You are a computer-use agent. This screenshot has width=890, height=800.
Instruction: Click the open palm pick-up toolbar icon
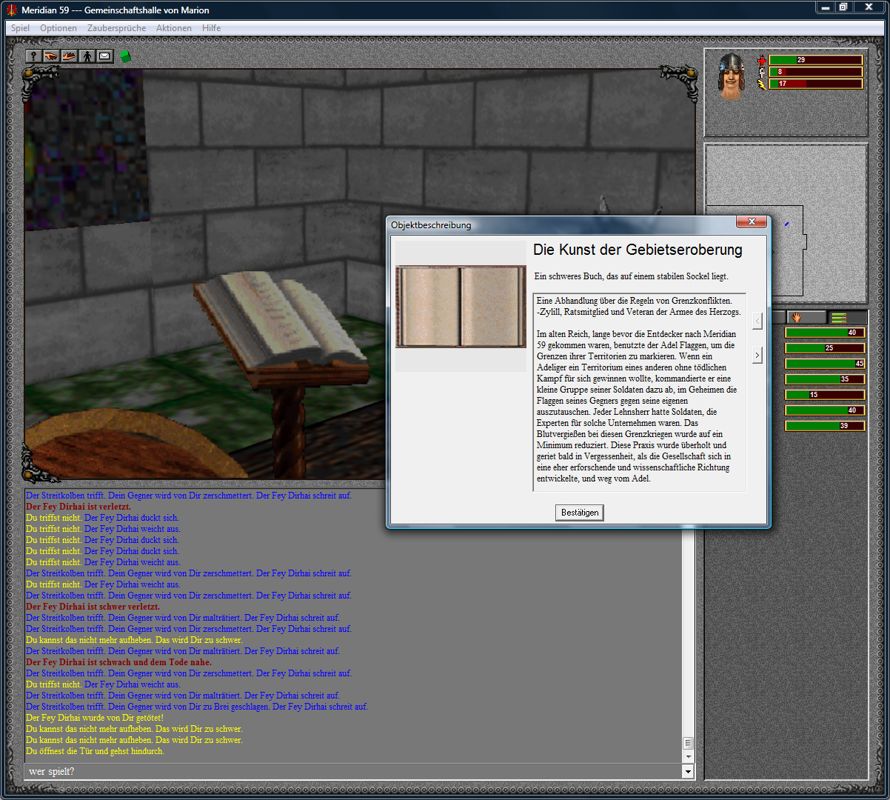click(x=69, y=56)
